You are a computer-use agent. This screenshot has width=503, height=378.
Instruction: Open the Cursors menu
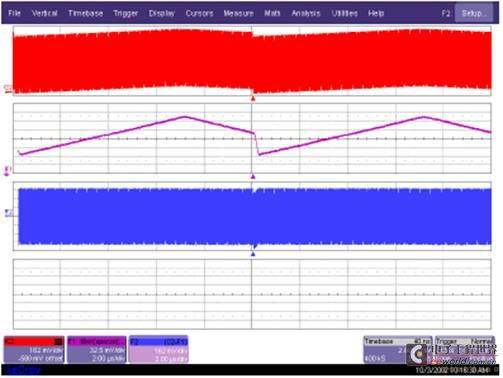(x=199, y=13)
